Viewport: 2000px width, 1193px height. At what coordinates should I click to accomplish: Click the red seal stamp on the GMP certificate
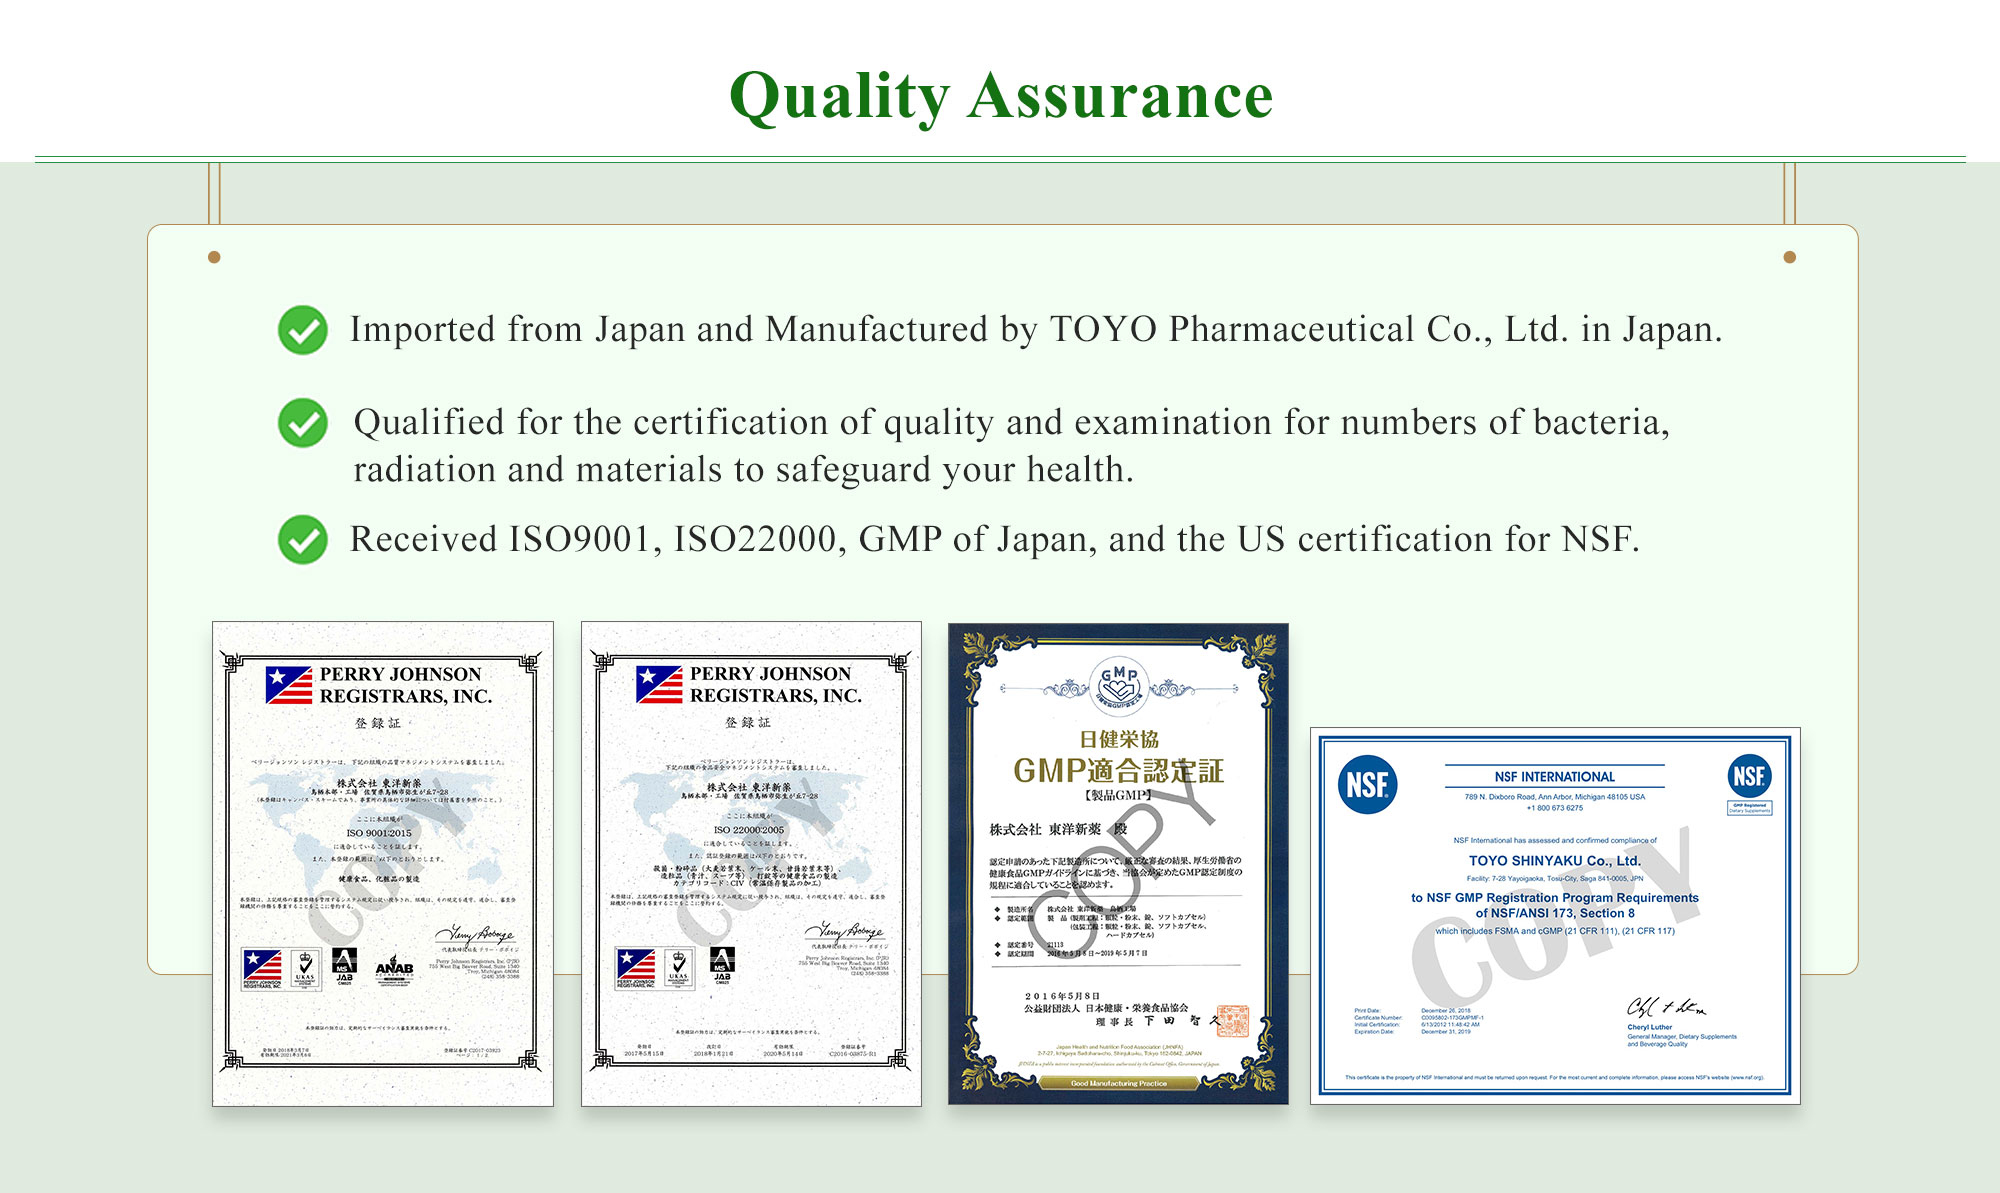1232,1021
